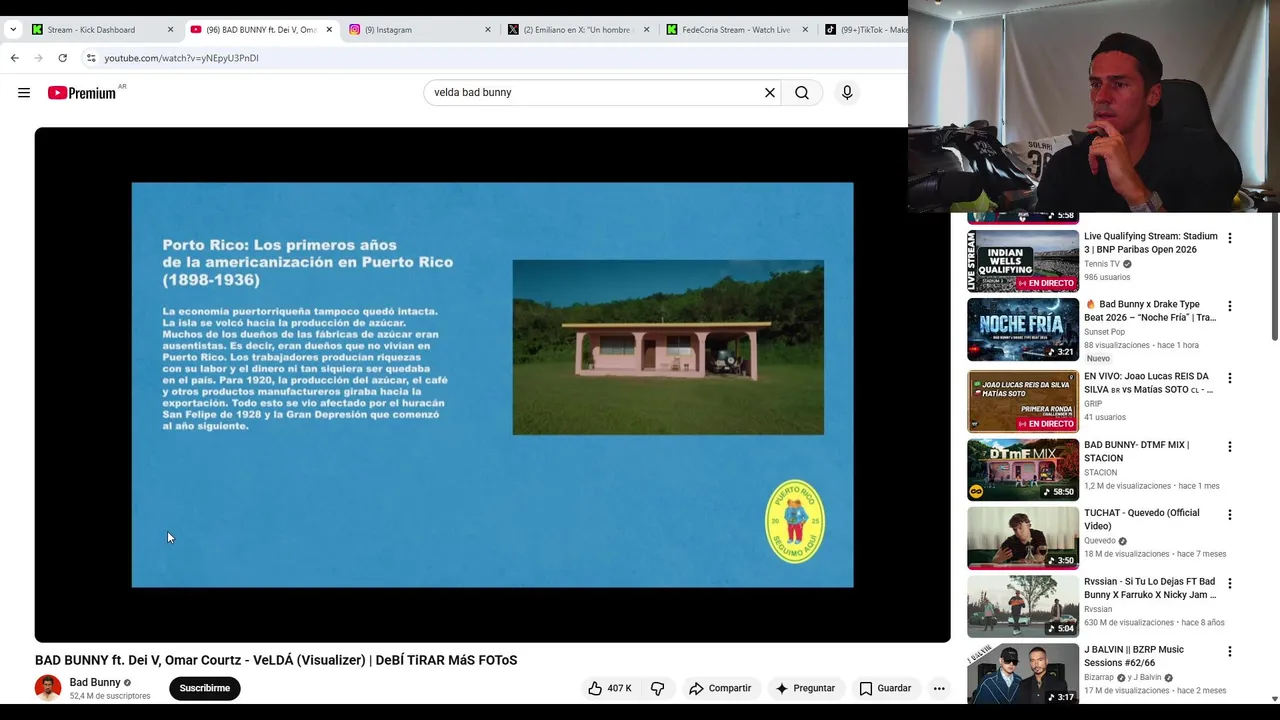Open Live Qualifying Stream thumbnail

point(1023,261)
